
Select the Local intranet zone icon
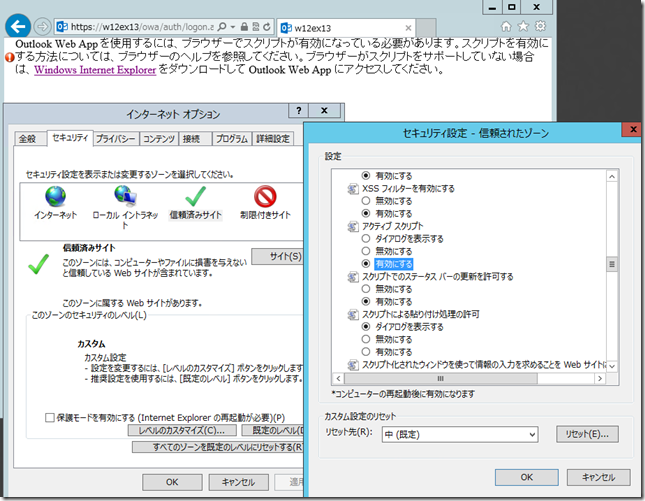(x=125, y=195)
